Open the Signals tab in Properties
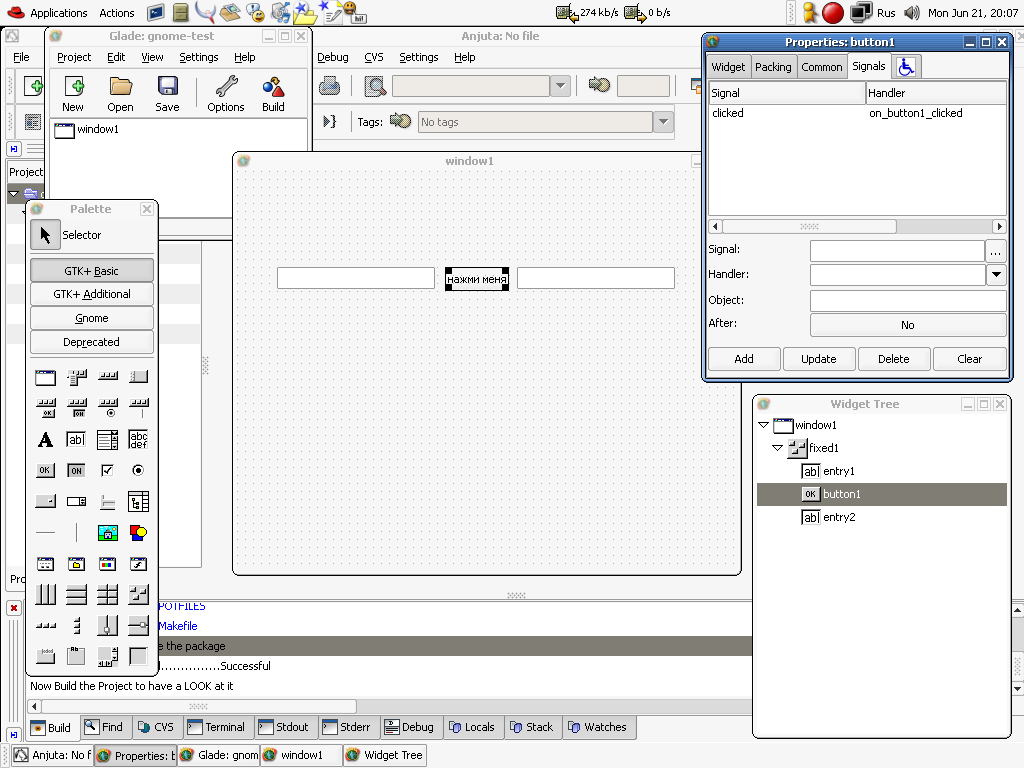 pyautogui.click(x=869, y=67)
